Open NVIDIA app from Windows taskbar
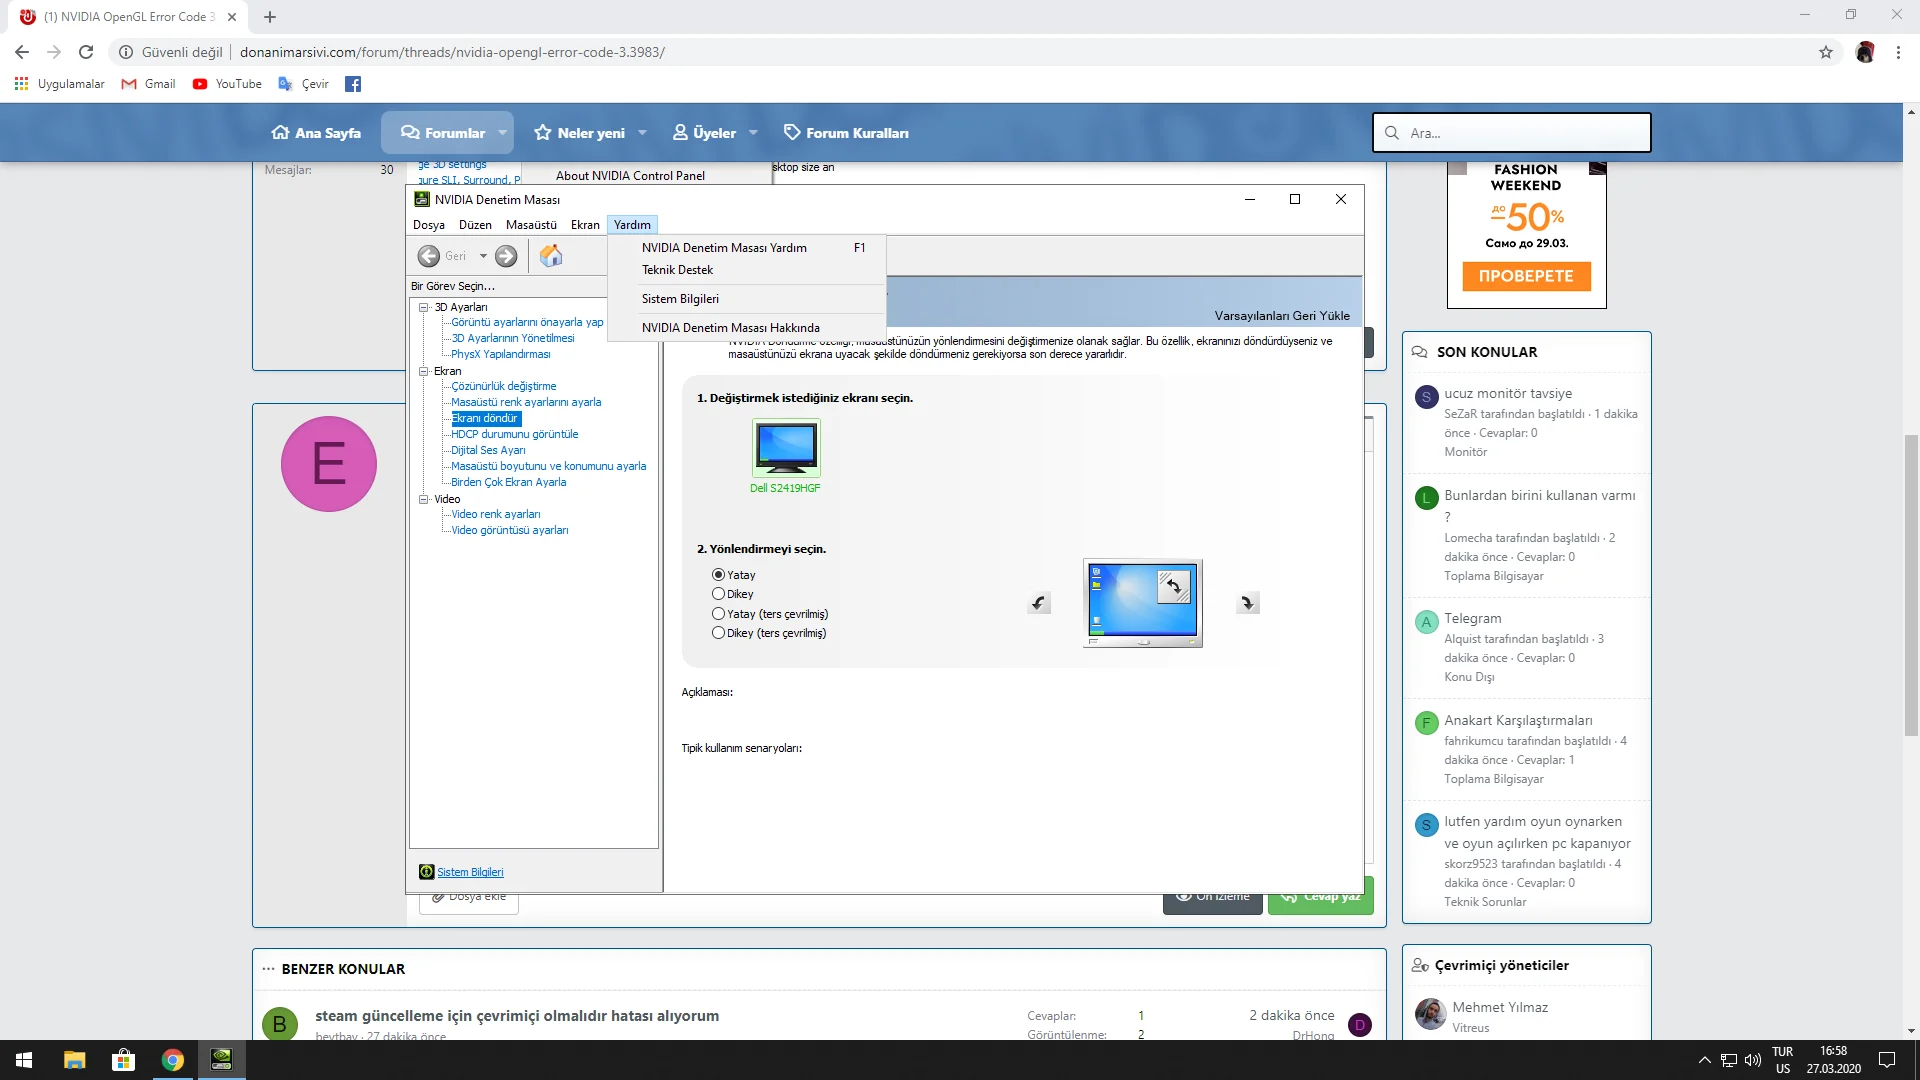Viewport: 1920px width, 1080px height. click(221, 1060)
